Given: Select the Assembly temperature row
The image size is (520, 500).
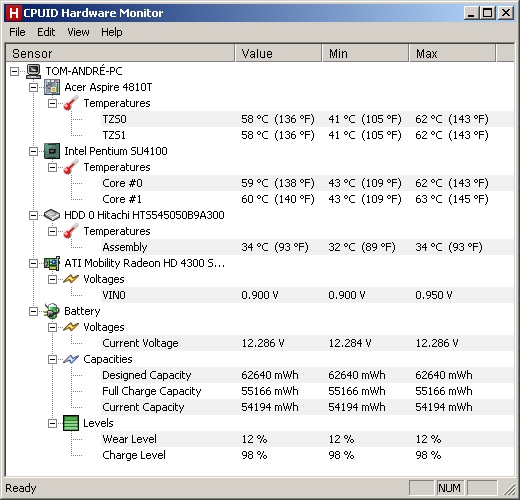Looking at the screenshot, I should click(x=307, y=247).
